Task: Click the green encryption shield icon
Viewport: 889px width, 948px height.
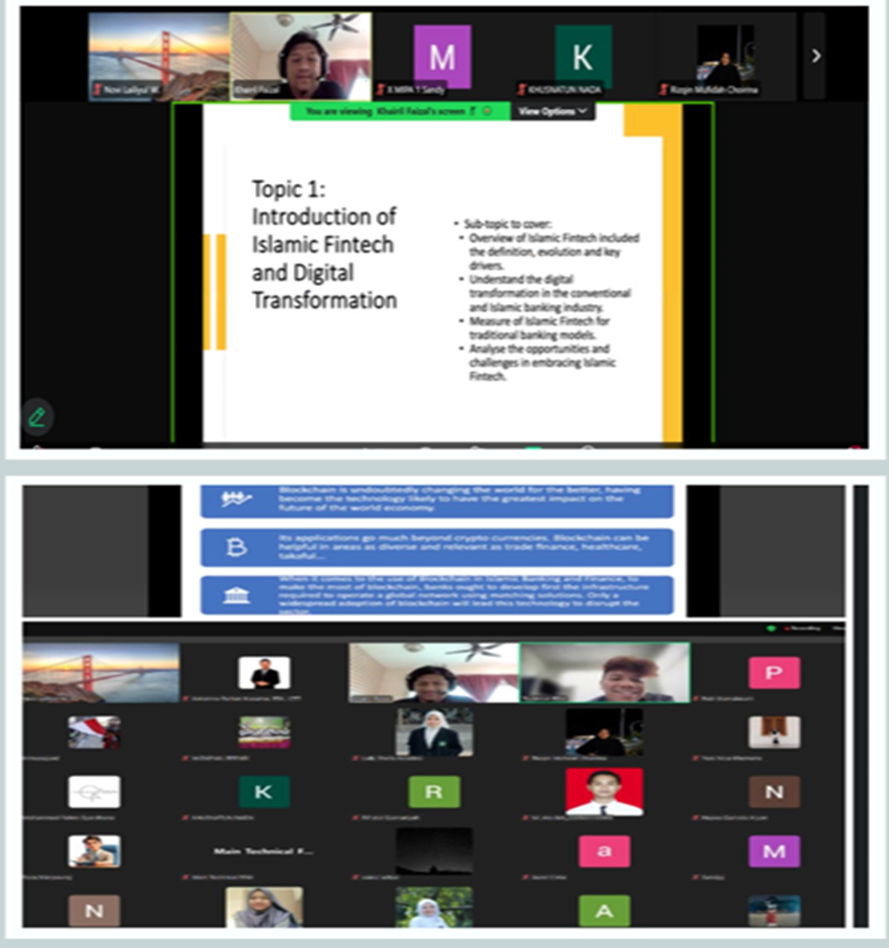Action: click(770, 628)
